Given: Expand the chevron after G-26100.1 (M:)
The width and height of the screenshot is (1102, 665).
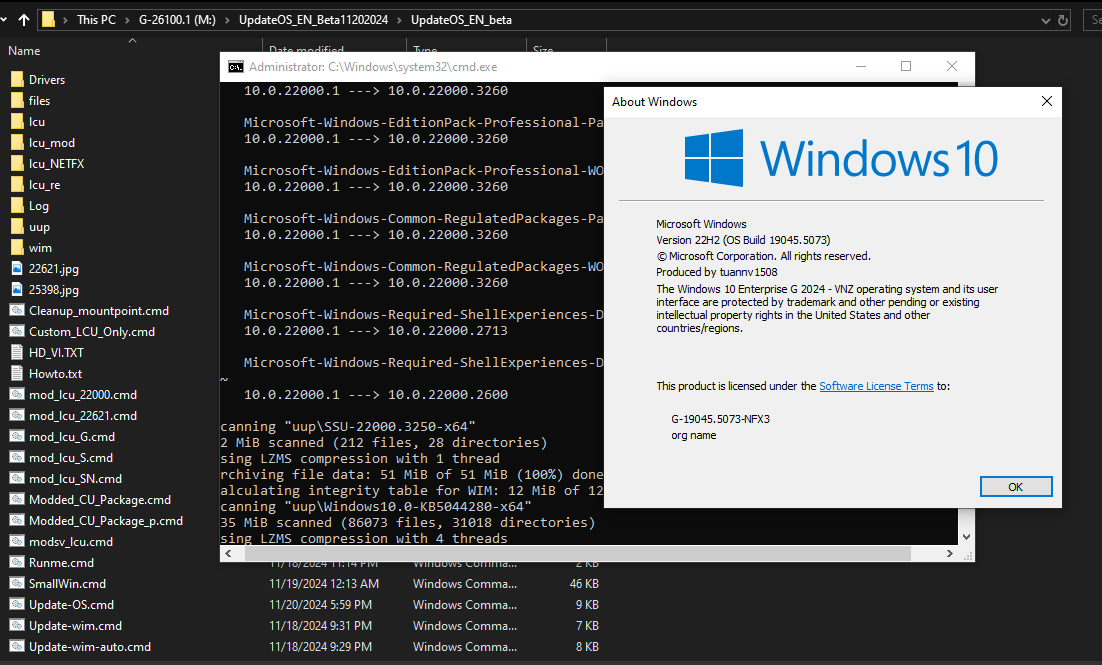Looking at the screenshot, I should point(227,20).
